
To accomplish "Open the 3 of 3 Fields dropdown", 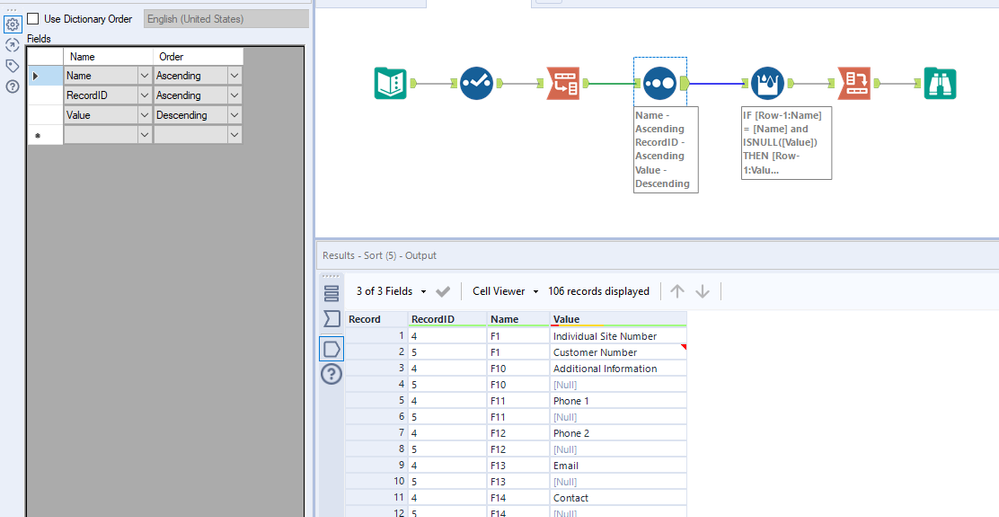I will (x=391, y=291).
